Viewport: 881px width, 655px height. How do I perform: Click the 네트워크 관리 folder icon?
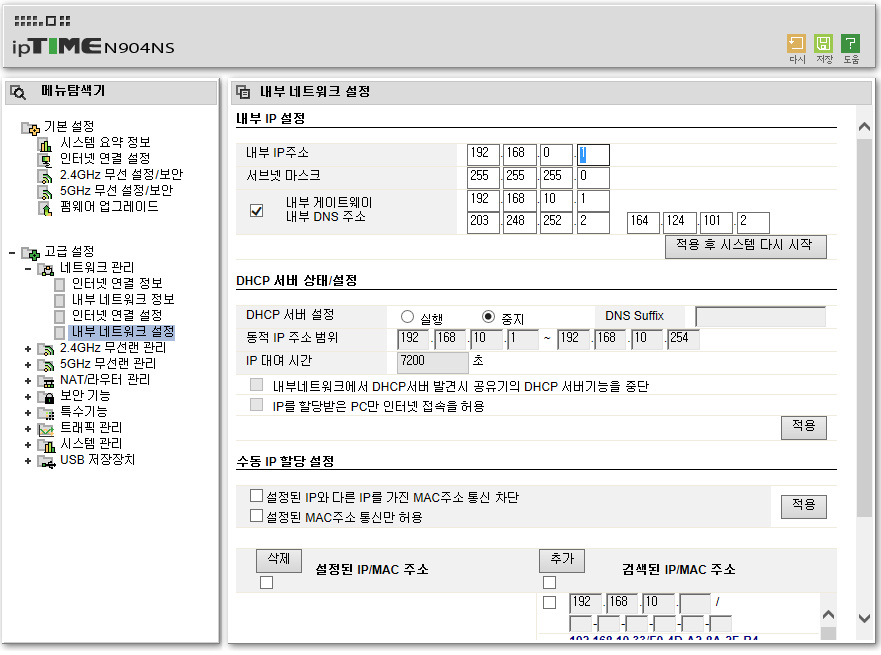coord(46,269)
